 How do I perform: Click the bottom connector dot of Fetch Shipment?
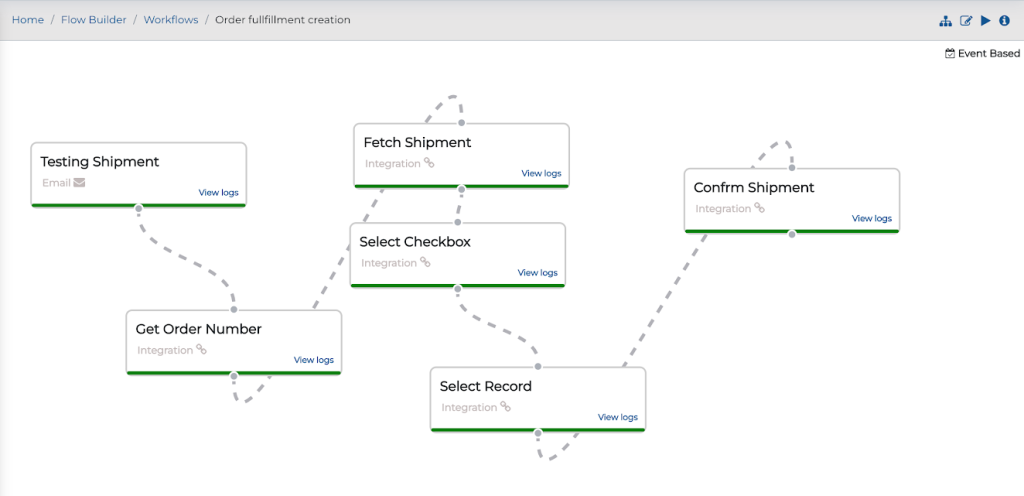coord(461,189)
